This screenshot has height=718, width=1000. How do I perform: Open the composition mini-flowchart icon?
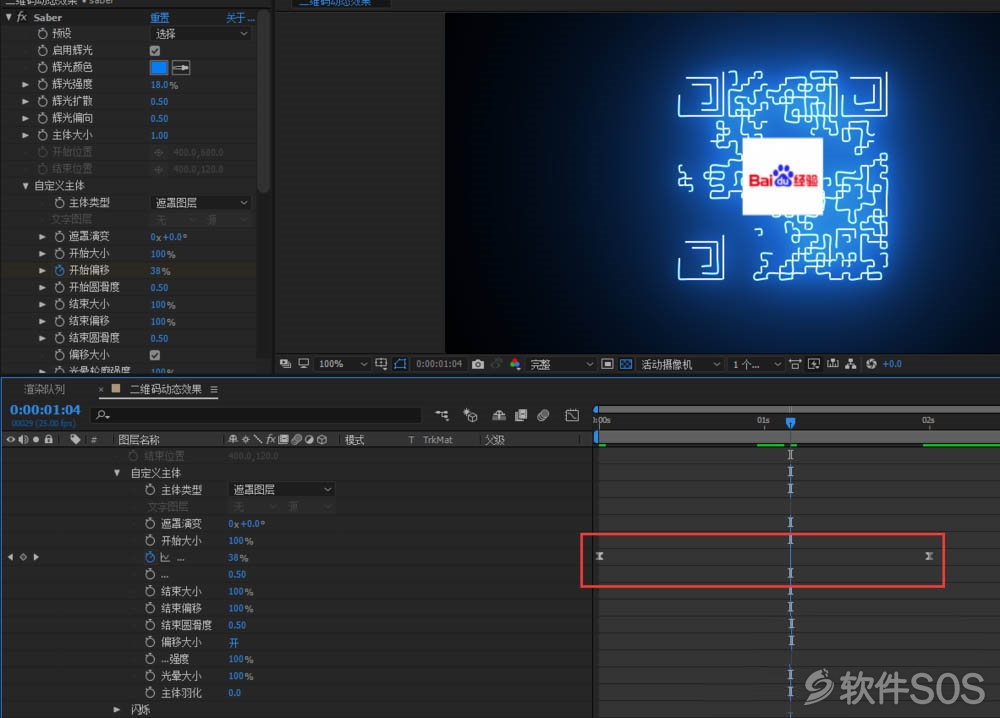(441, 415)
